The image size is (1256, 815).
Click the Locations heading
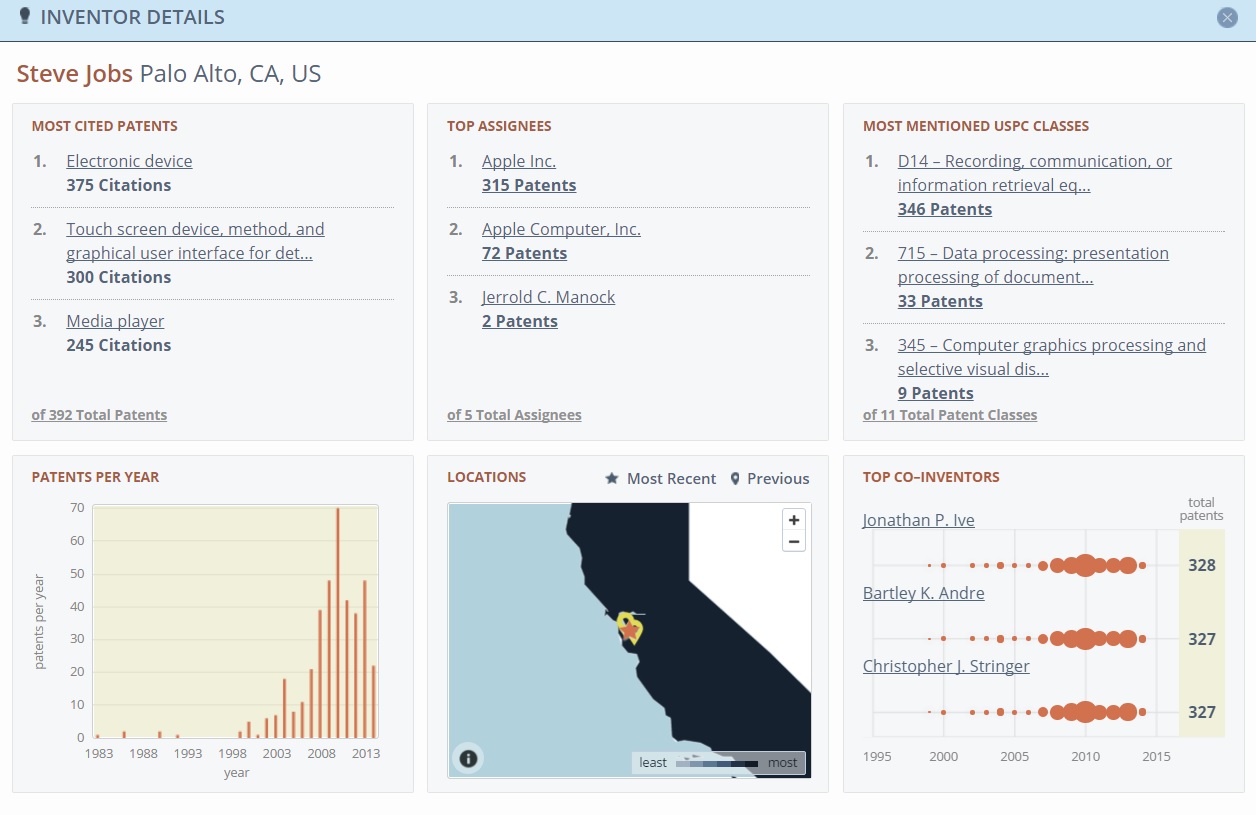pyautogui.click(x=486, y=477)
